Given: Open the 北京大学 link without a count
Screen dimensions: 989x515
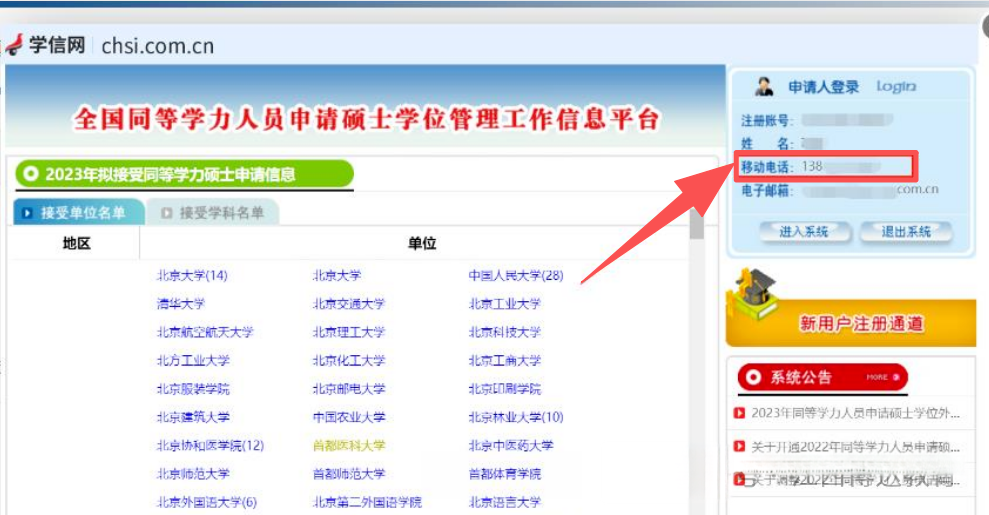Looking at the screenshot, I should 337,275.
